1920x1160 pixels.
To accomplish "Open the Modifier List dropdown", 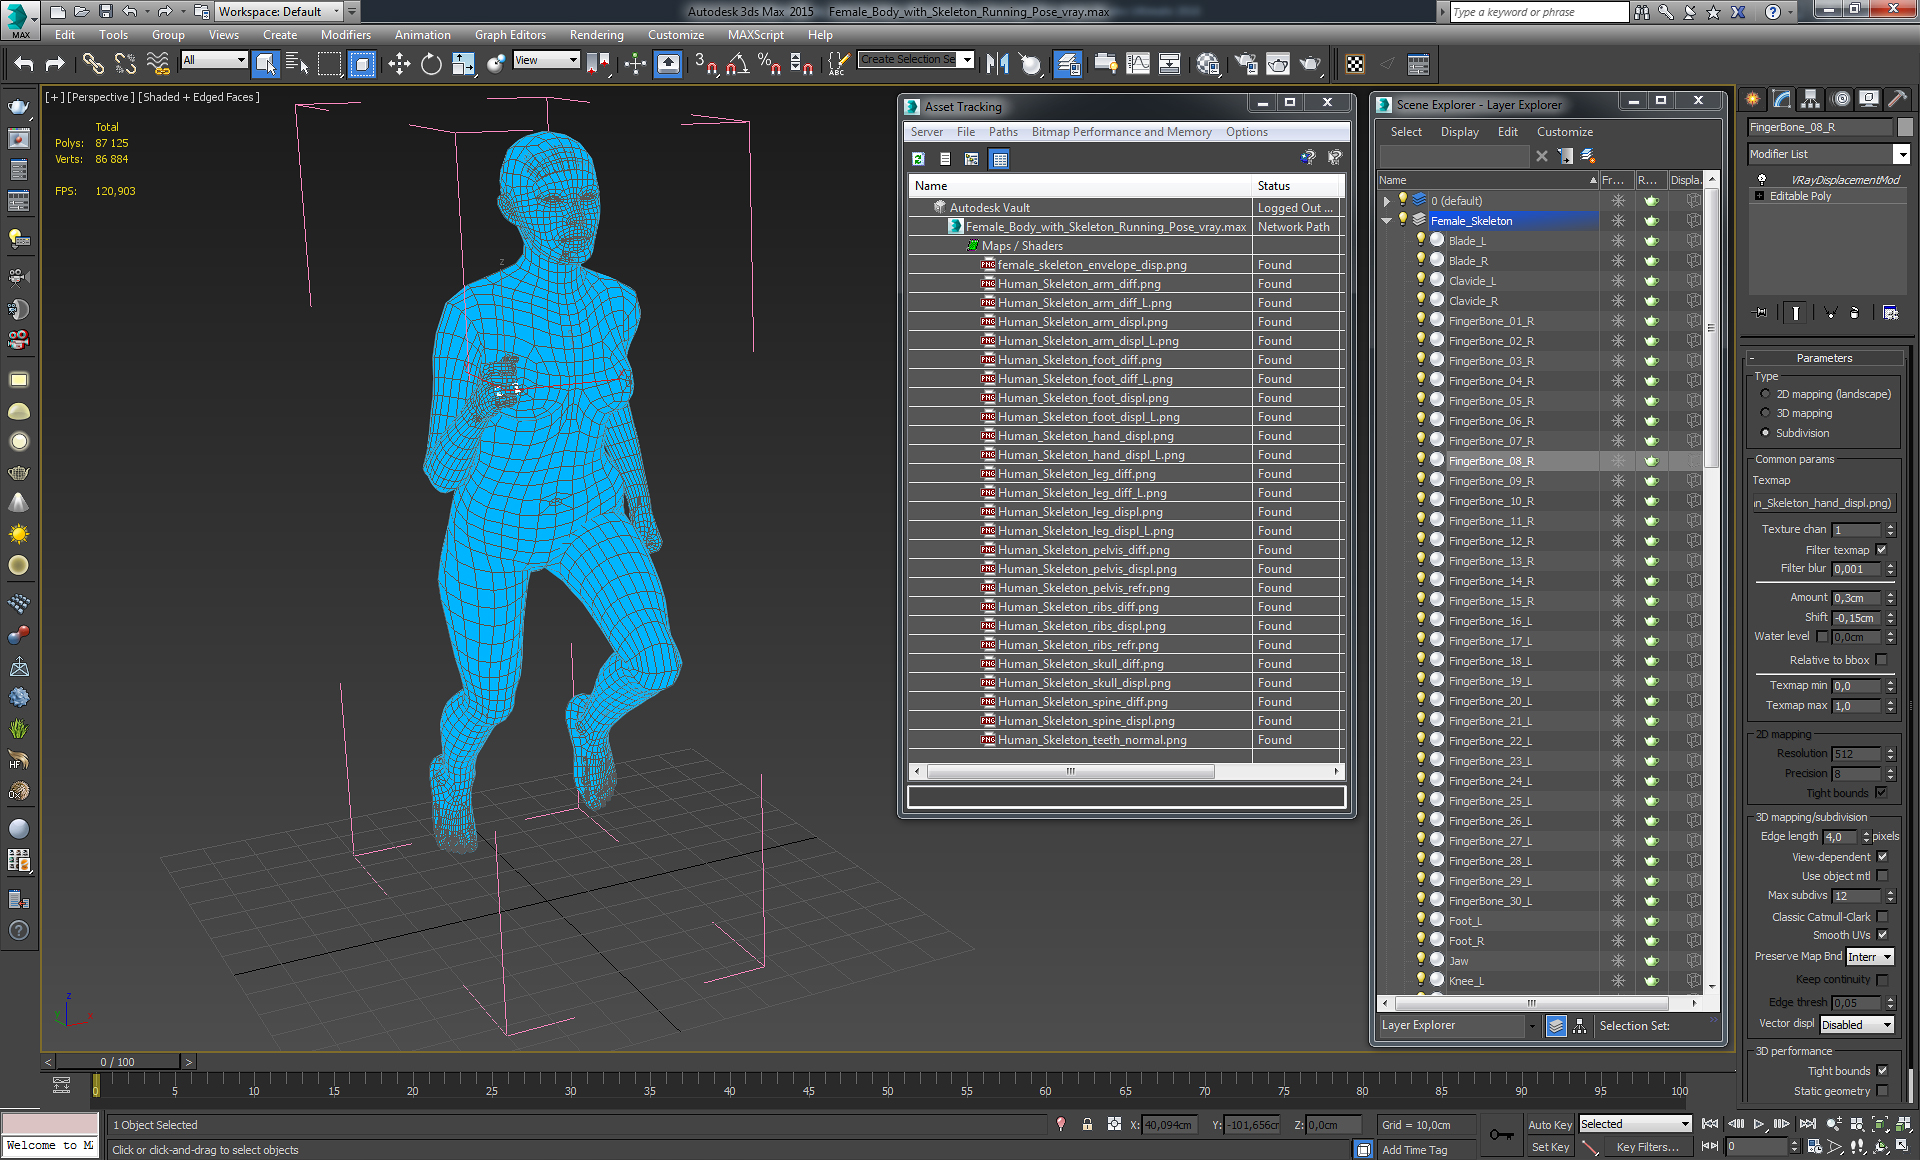I will [x=1901, y=154].
